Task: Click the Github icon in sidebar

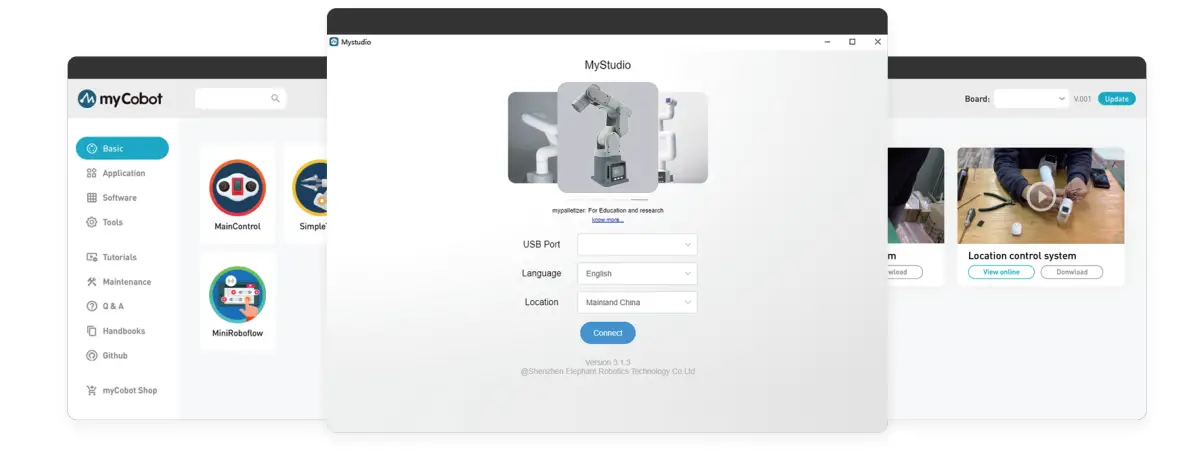Action: 92,356
